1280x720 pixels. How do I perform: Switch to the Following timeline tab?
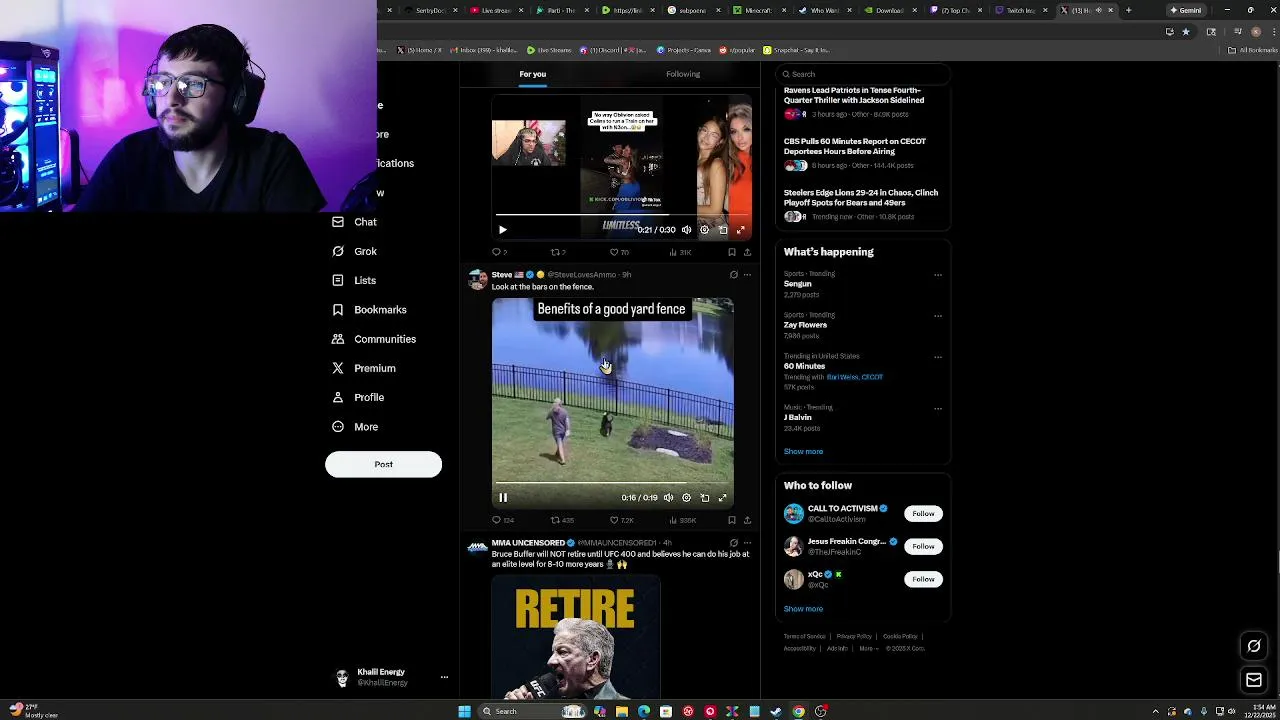coord(683,74)
